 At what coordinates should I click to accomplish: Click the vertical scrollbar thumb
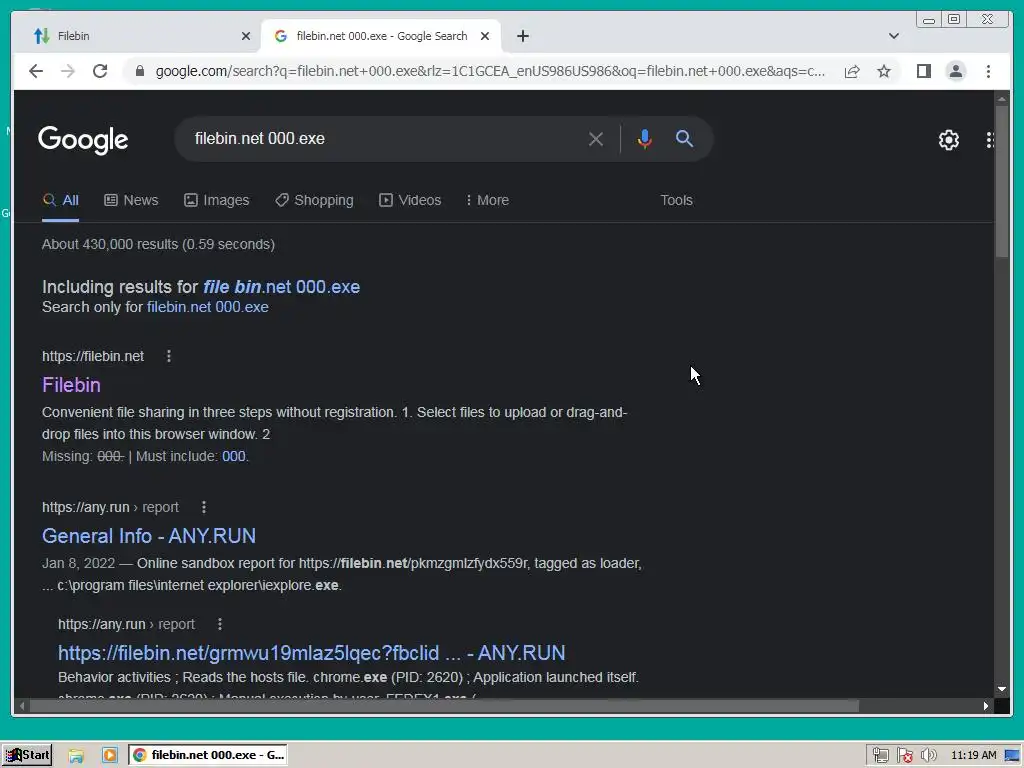pyautogui.click(x=1002, y=183)
